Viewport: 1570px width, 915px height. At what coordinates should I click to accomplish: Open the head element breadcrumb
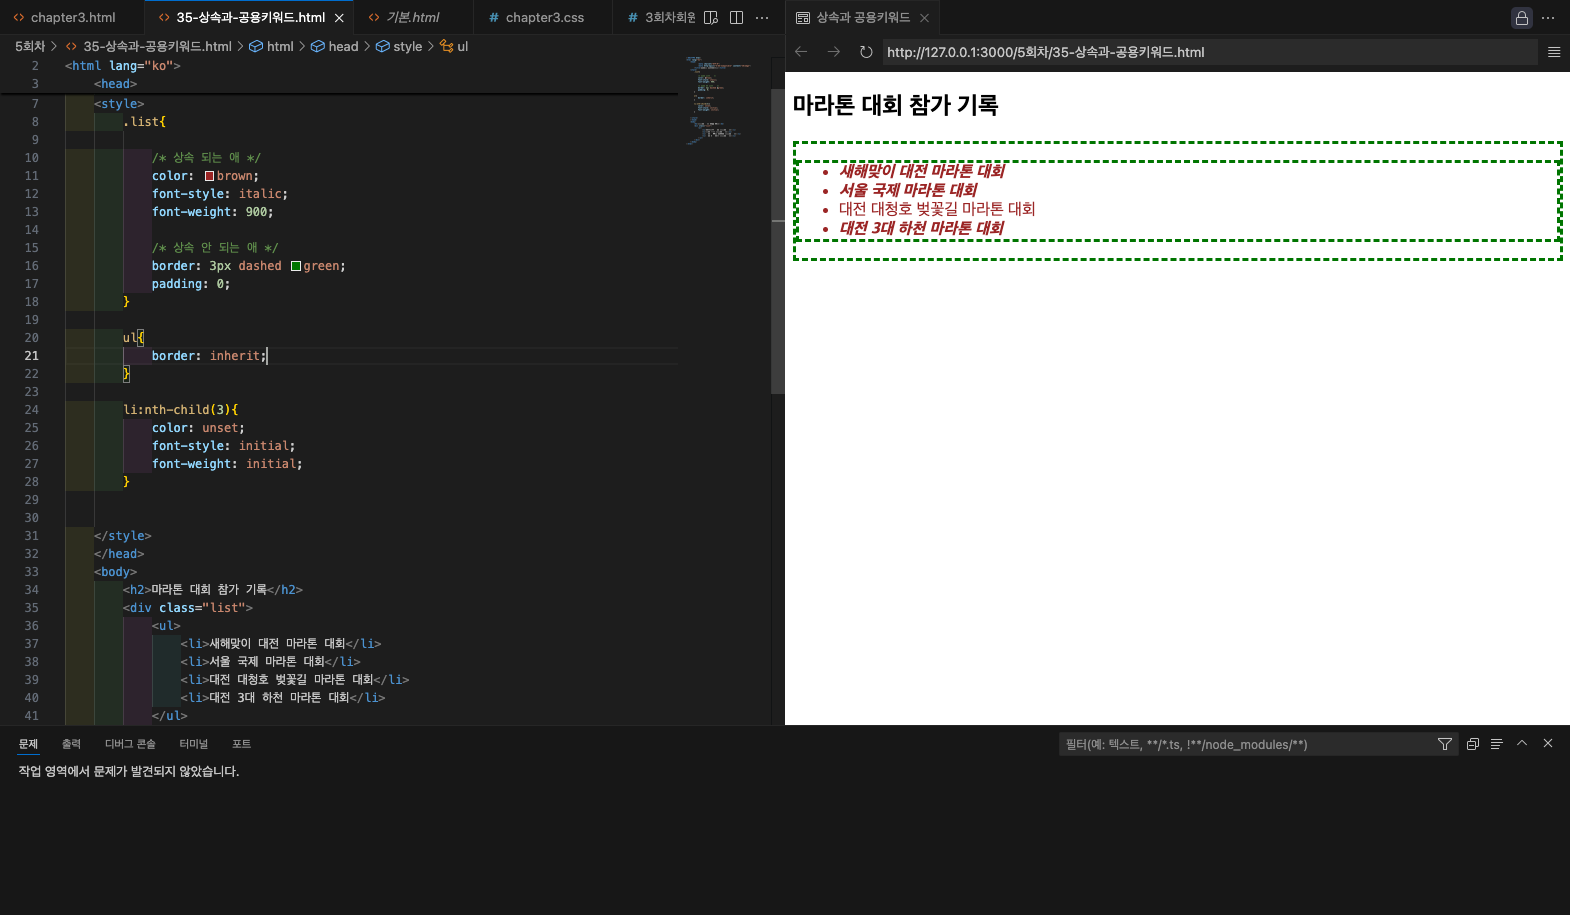[x=334, y=46]
